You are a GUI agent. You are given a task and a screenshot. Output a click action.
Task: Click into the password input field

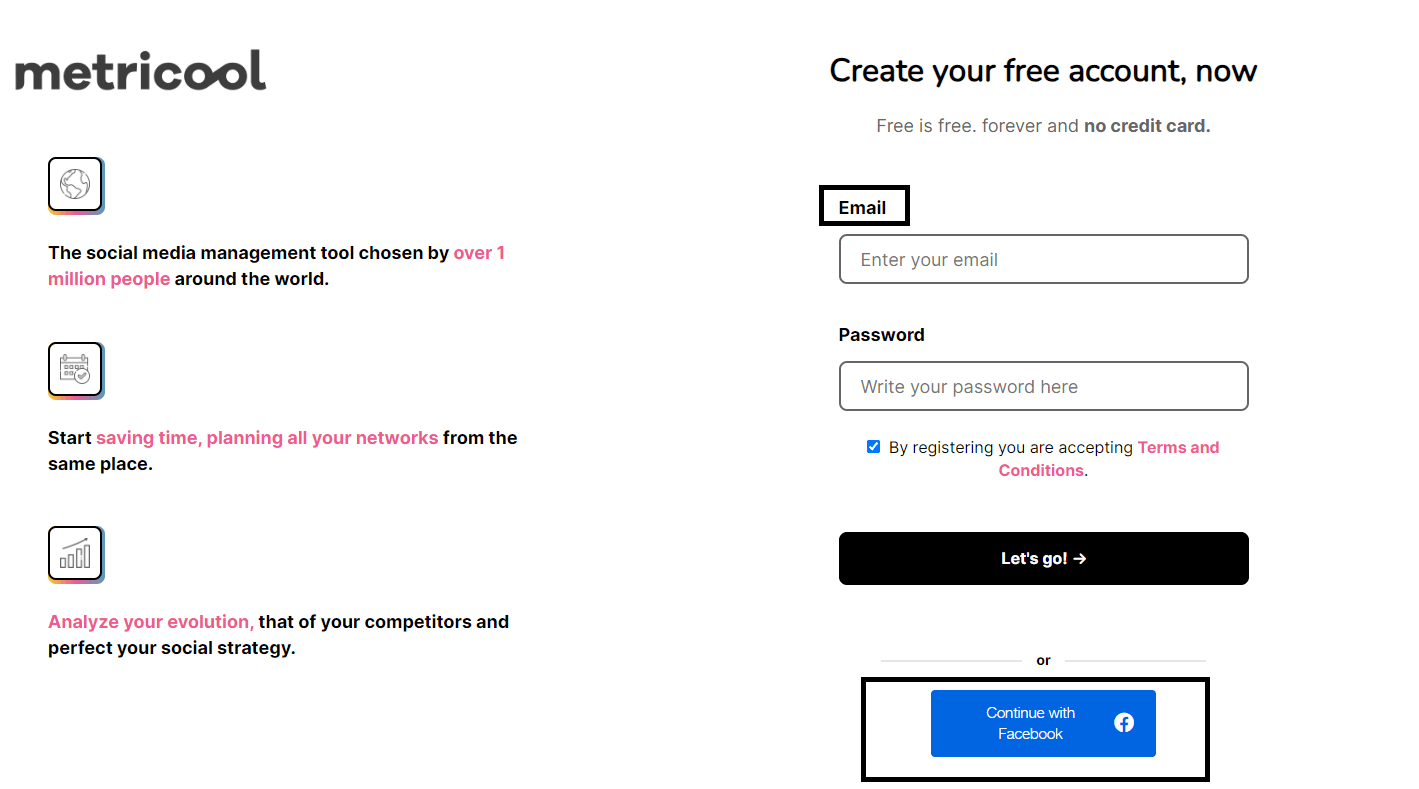tap(1043, 387)
